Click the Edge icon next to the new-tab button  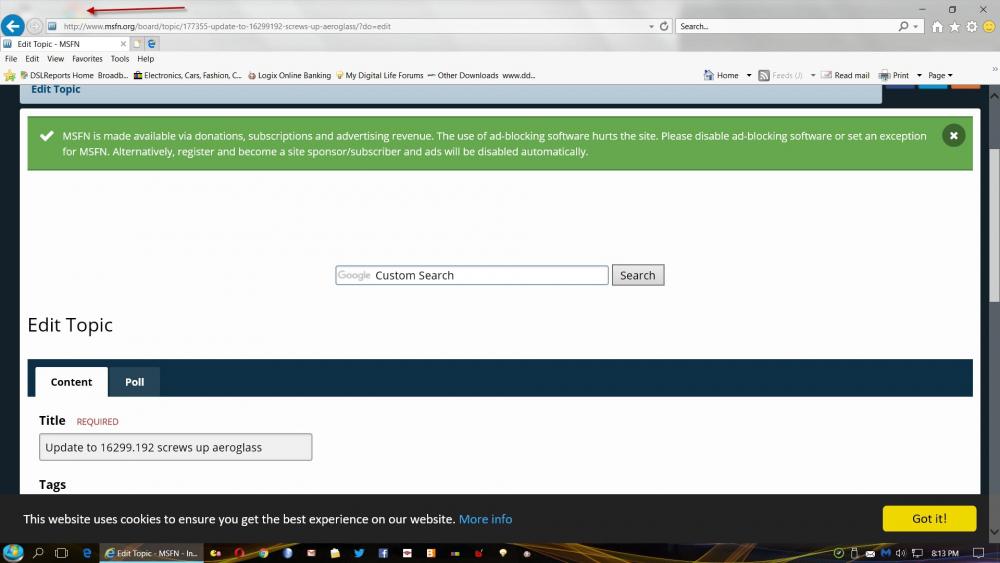tap(152, 44)
